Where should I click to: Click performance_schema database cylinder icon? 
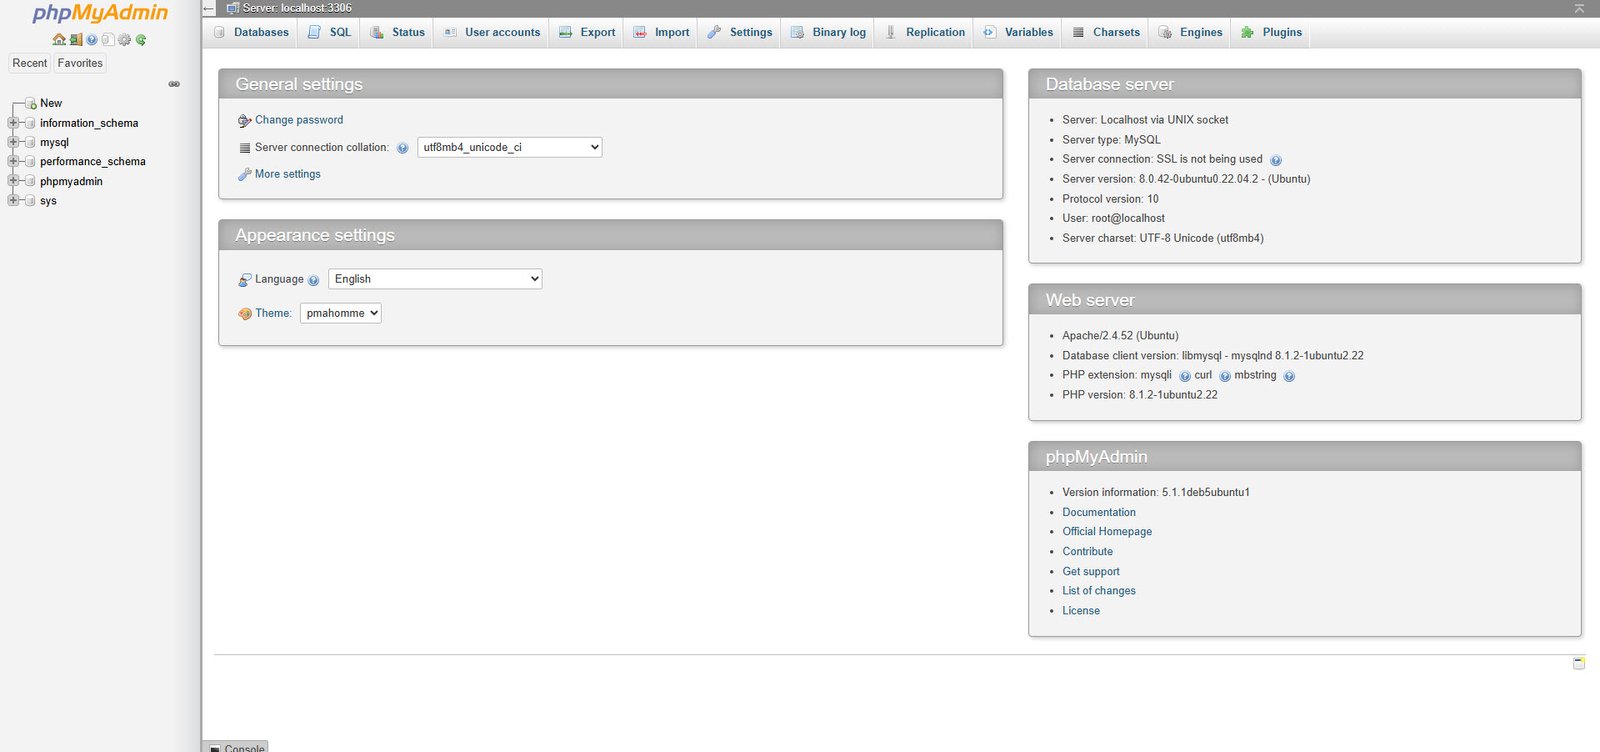30,161
